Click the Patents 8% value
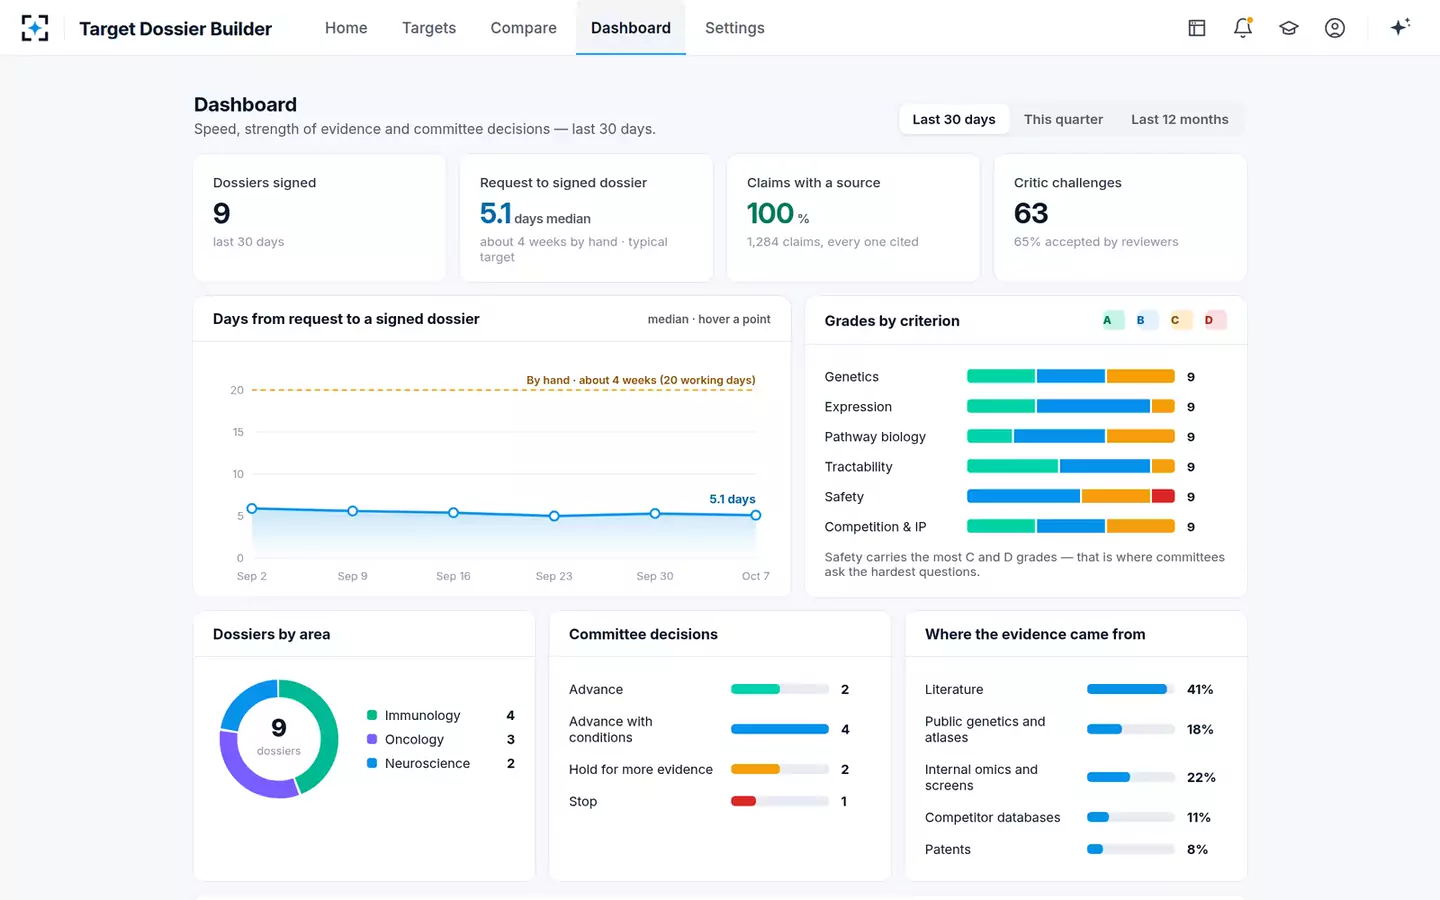The image size is (1440, 900). pos(1197,849)
